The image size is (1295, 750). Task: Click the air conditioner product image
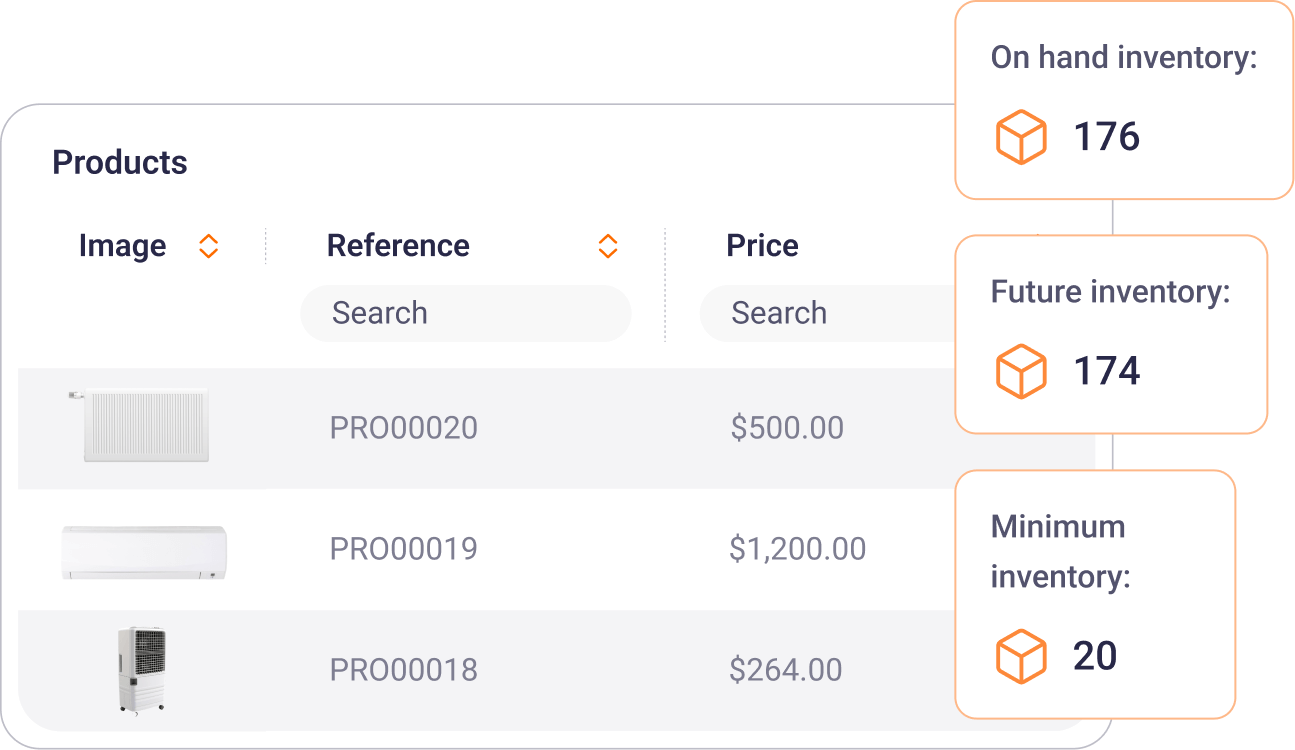pyautogui.click(x=145, y=551)
